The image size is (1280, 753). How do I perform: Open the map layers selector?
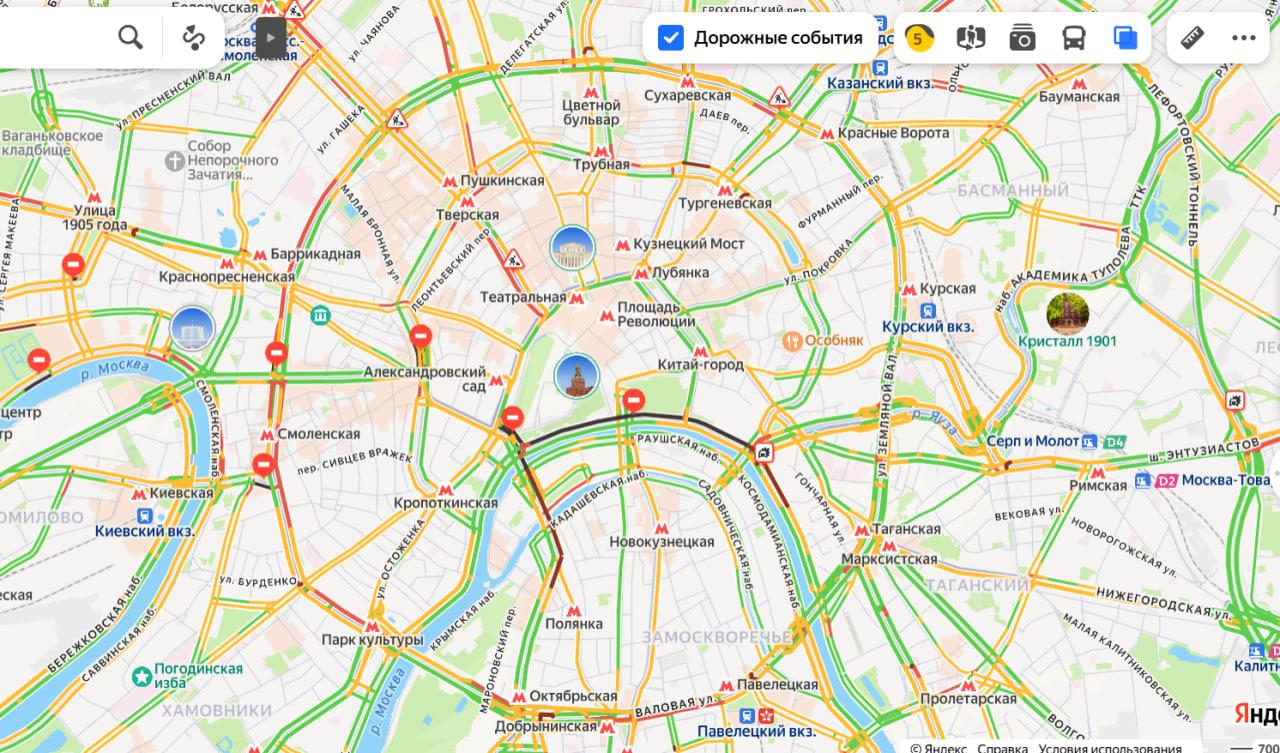pyautogui.click(x=1126, y=38)
